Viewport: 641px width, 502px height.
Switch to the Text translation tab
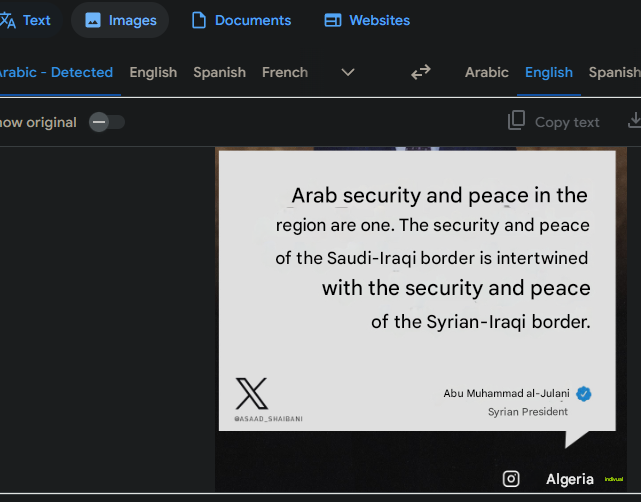pos(29,20)
